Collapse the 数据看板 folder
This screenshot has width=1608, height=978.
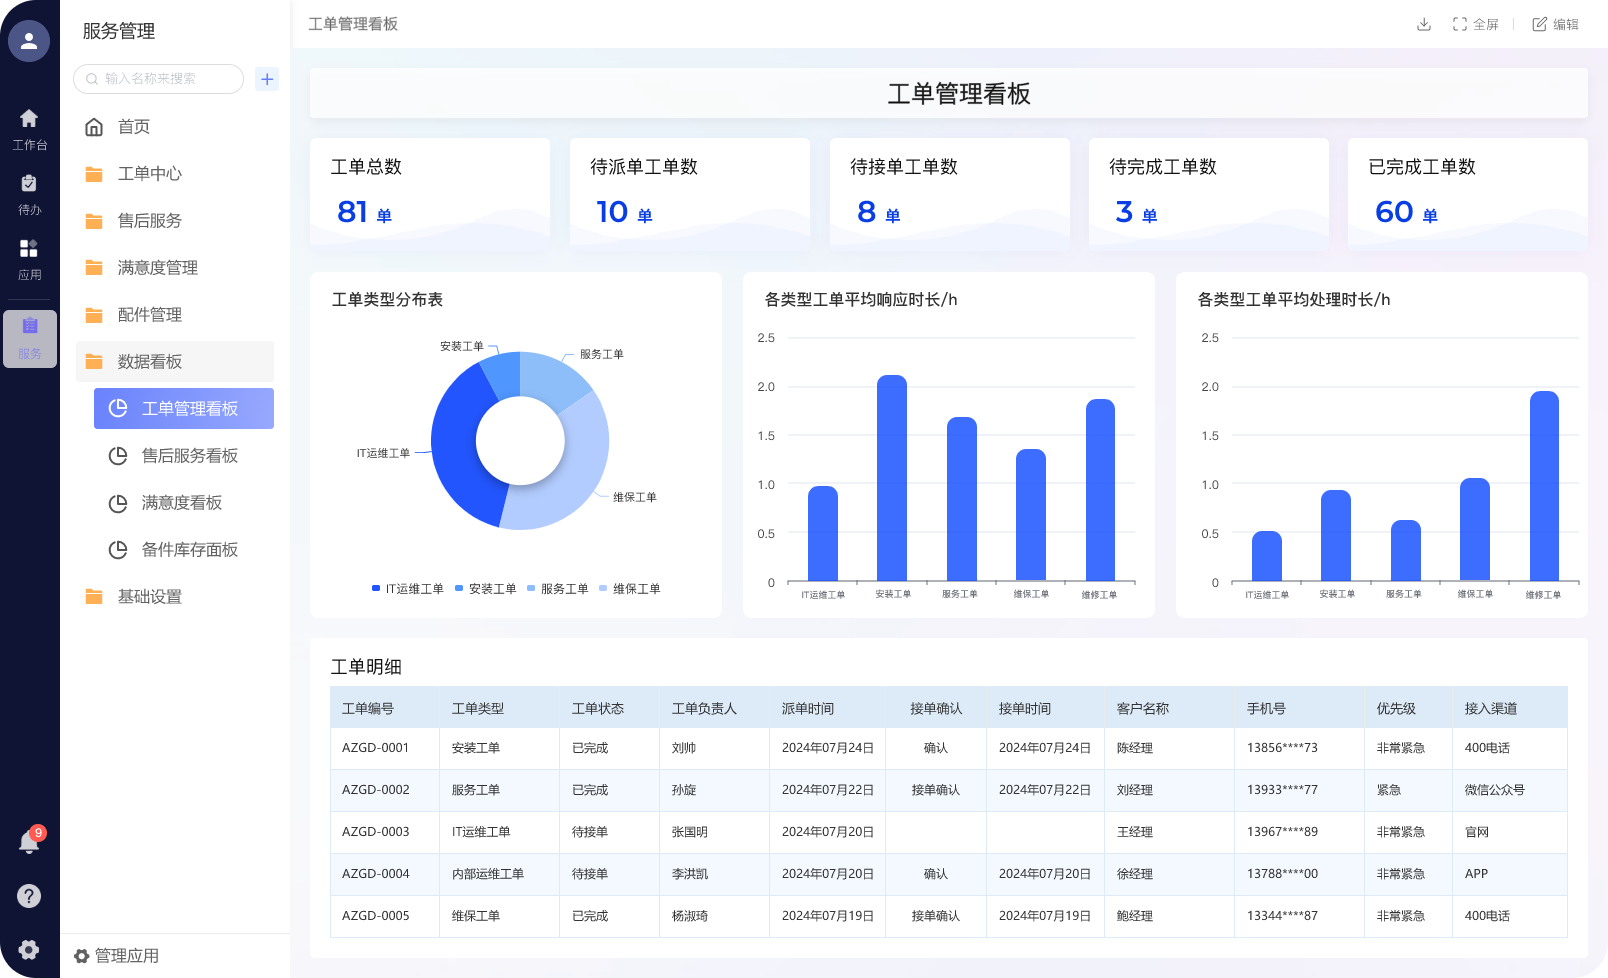click(175, 362)
